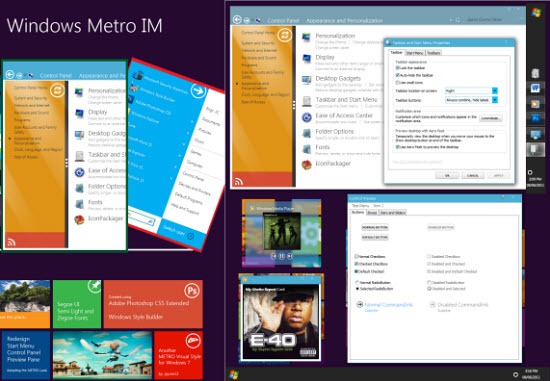This screenshot has width=550, height=381.
Task: Open the Folder Options icon in the large window
Action: coord(306,133)
